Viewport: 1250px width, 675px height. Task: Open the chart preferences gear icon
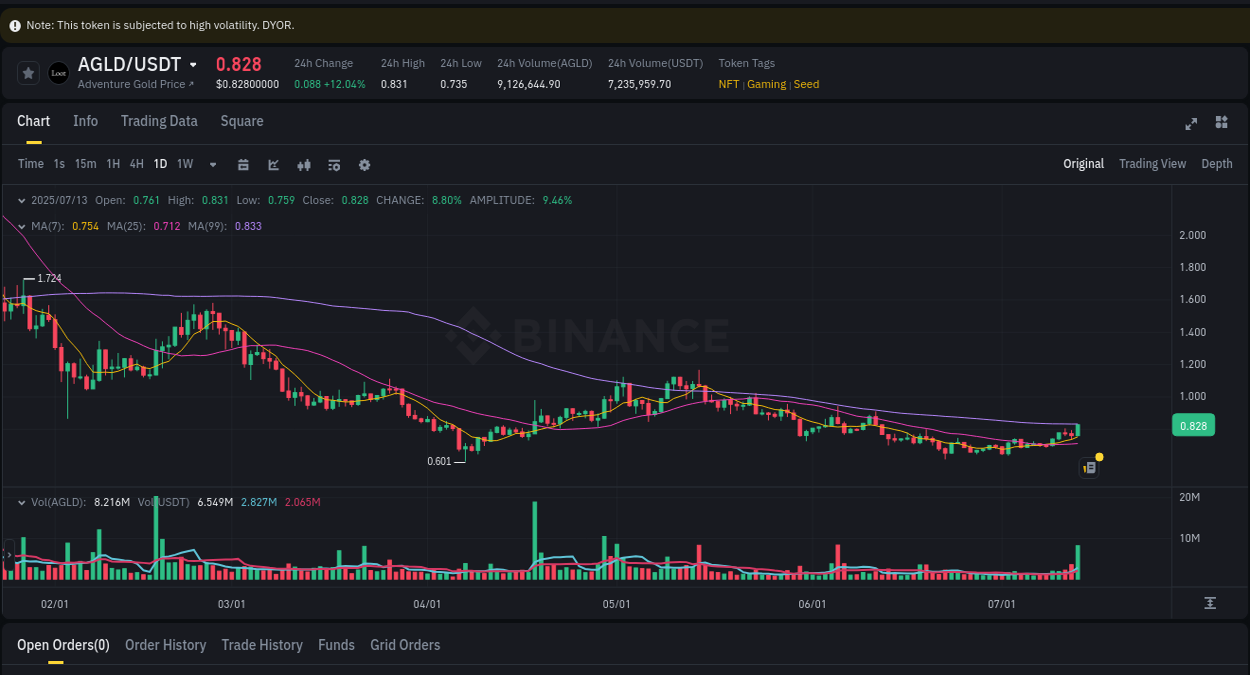coord(364,164)
